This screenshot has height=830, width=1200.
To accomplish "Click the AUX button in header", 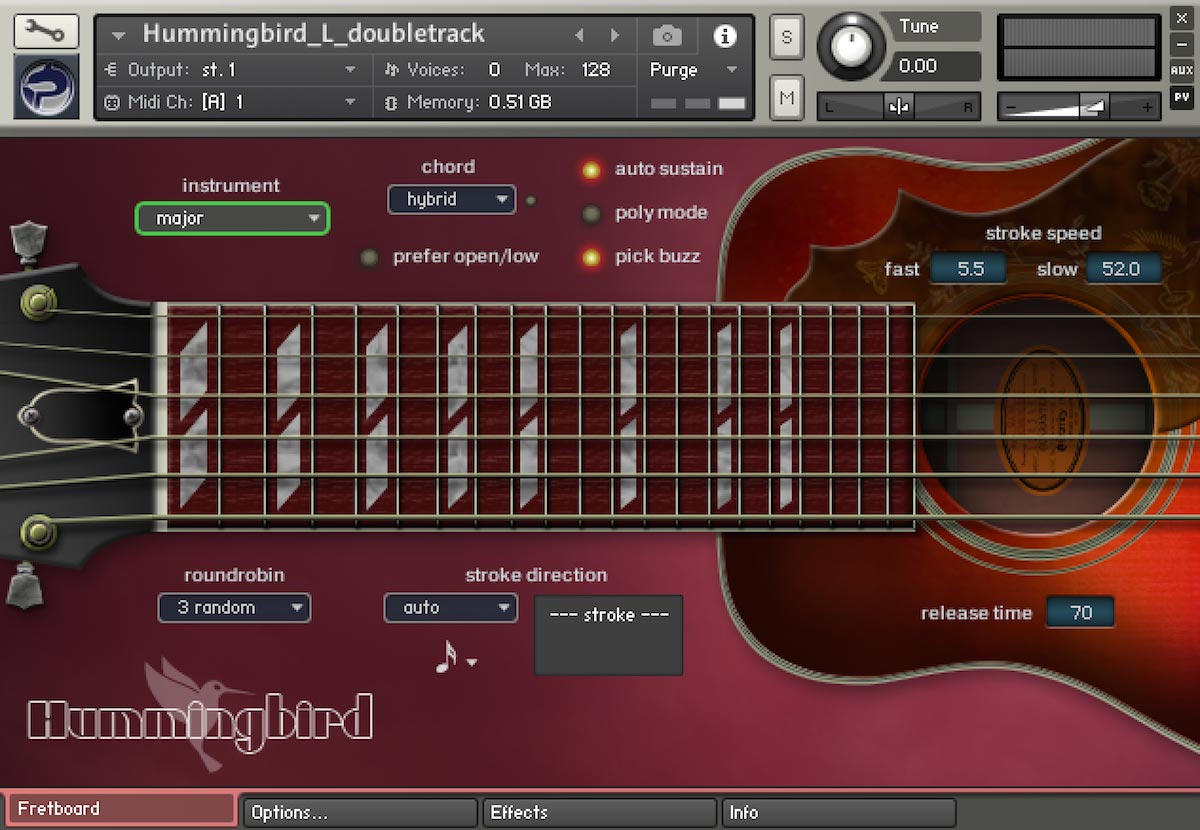I will 1181,71.
